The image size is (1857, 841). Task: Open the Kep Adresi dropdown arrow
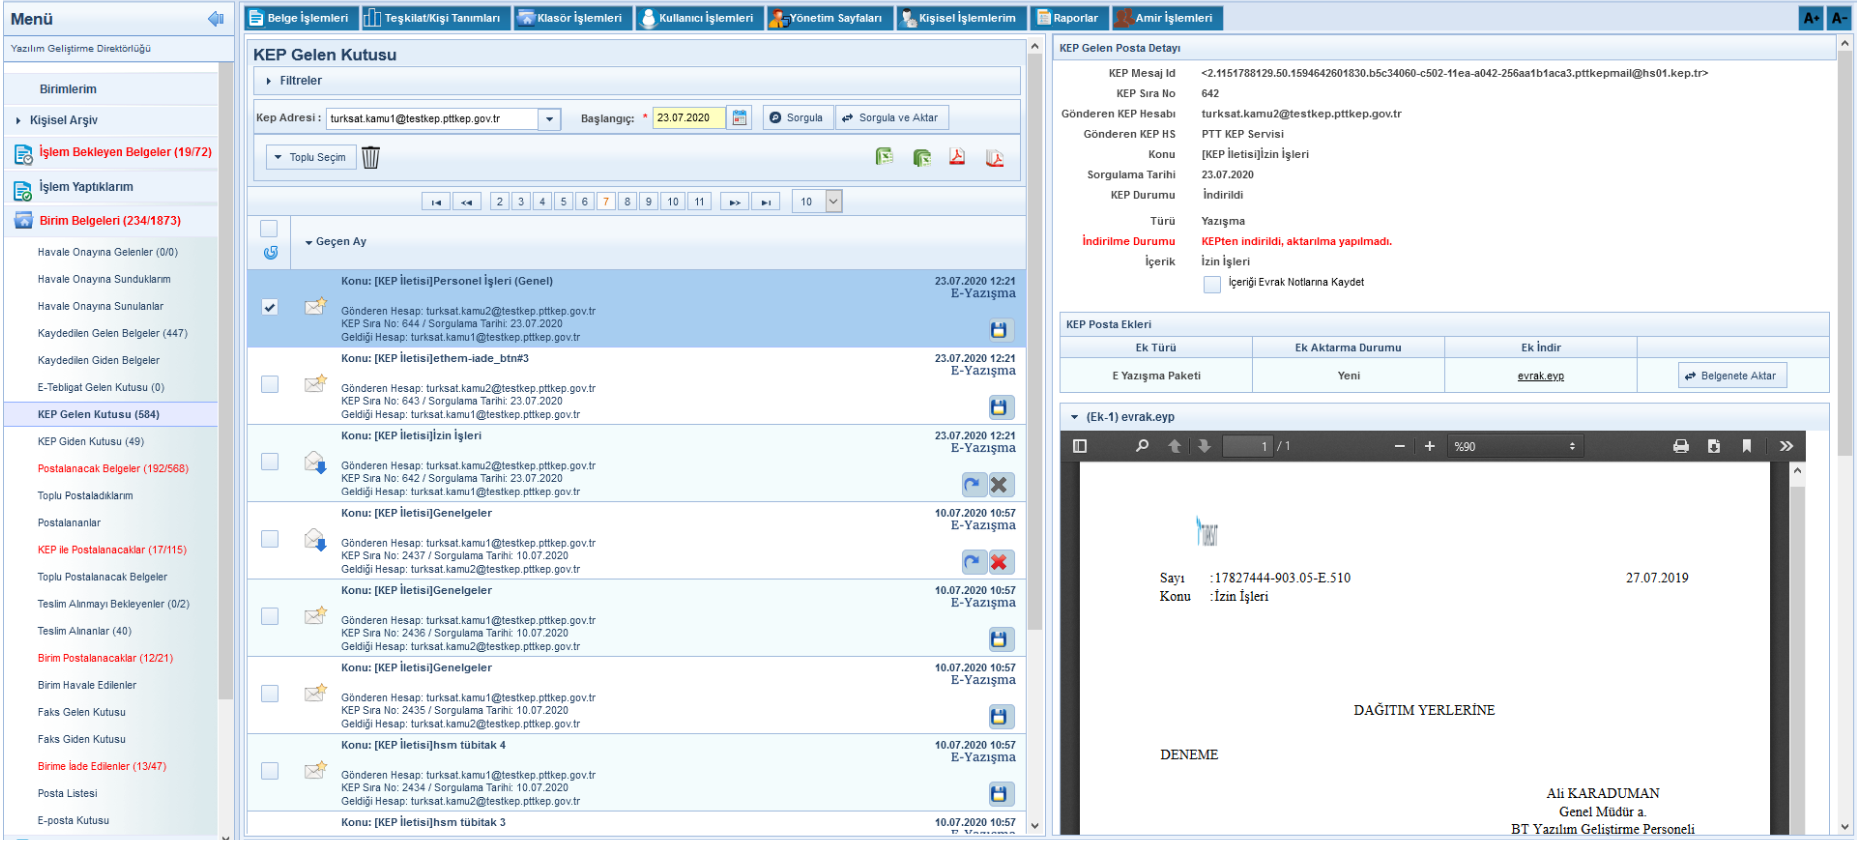[549, 119]
